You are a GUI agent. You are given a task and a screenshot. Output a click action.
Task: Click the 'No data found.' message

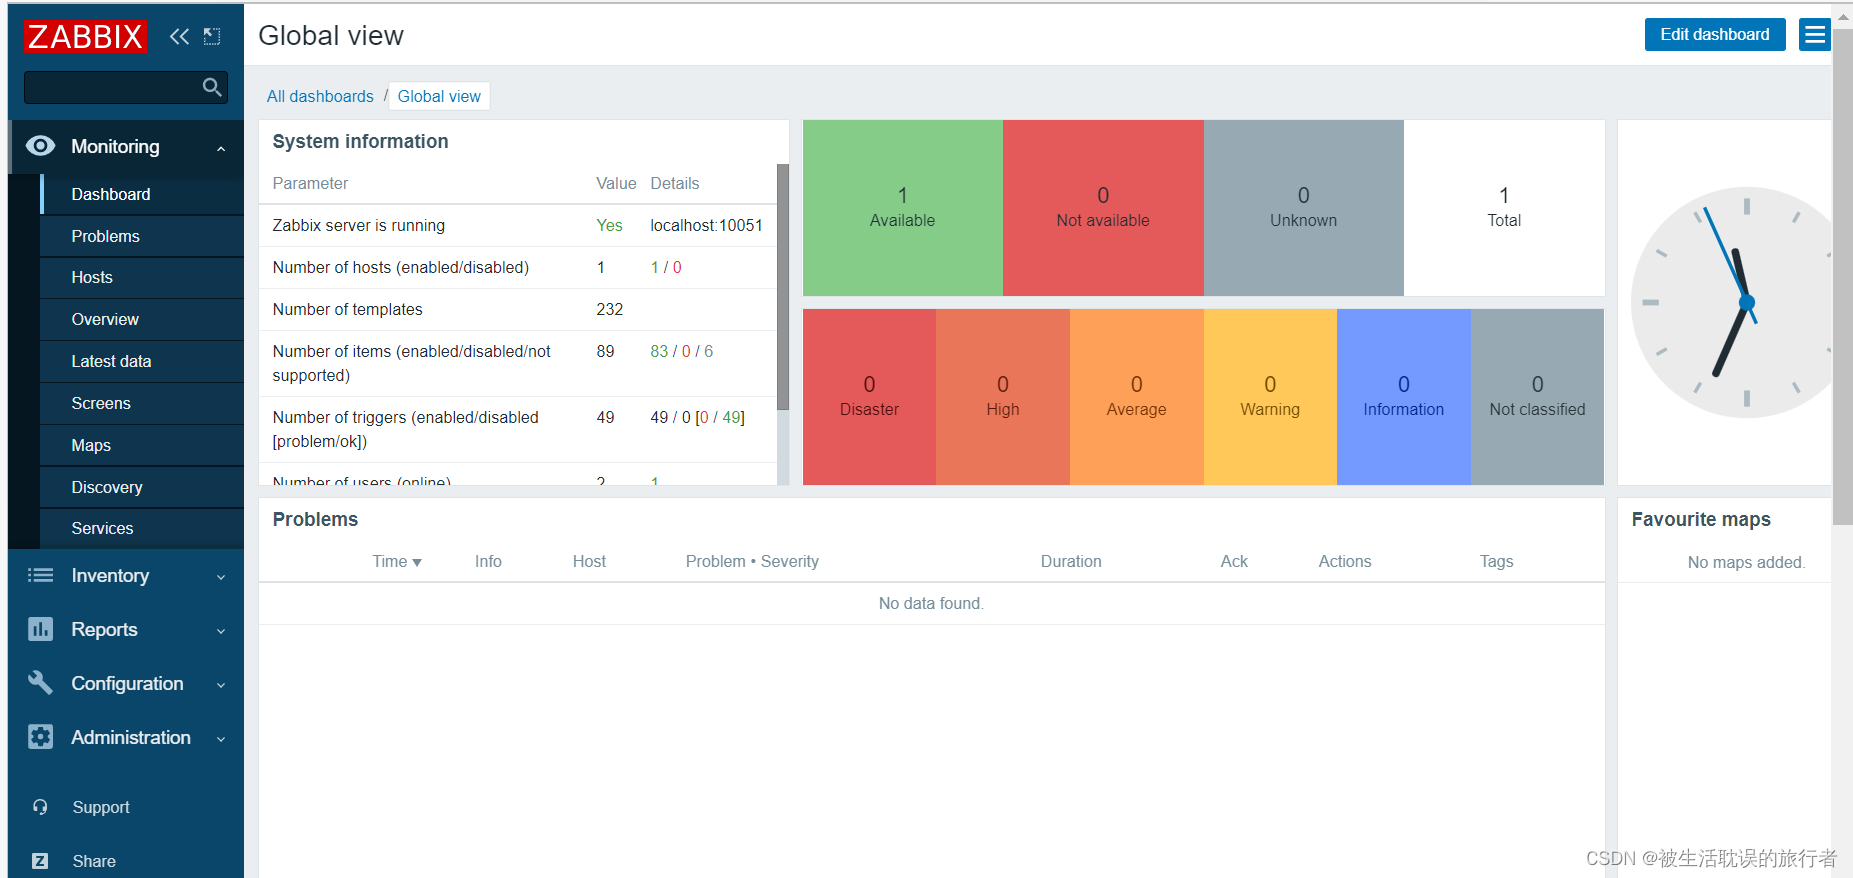click(x=931, y=604)
